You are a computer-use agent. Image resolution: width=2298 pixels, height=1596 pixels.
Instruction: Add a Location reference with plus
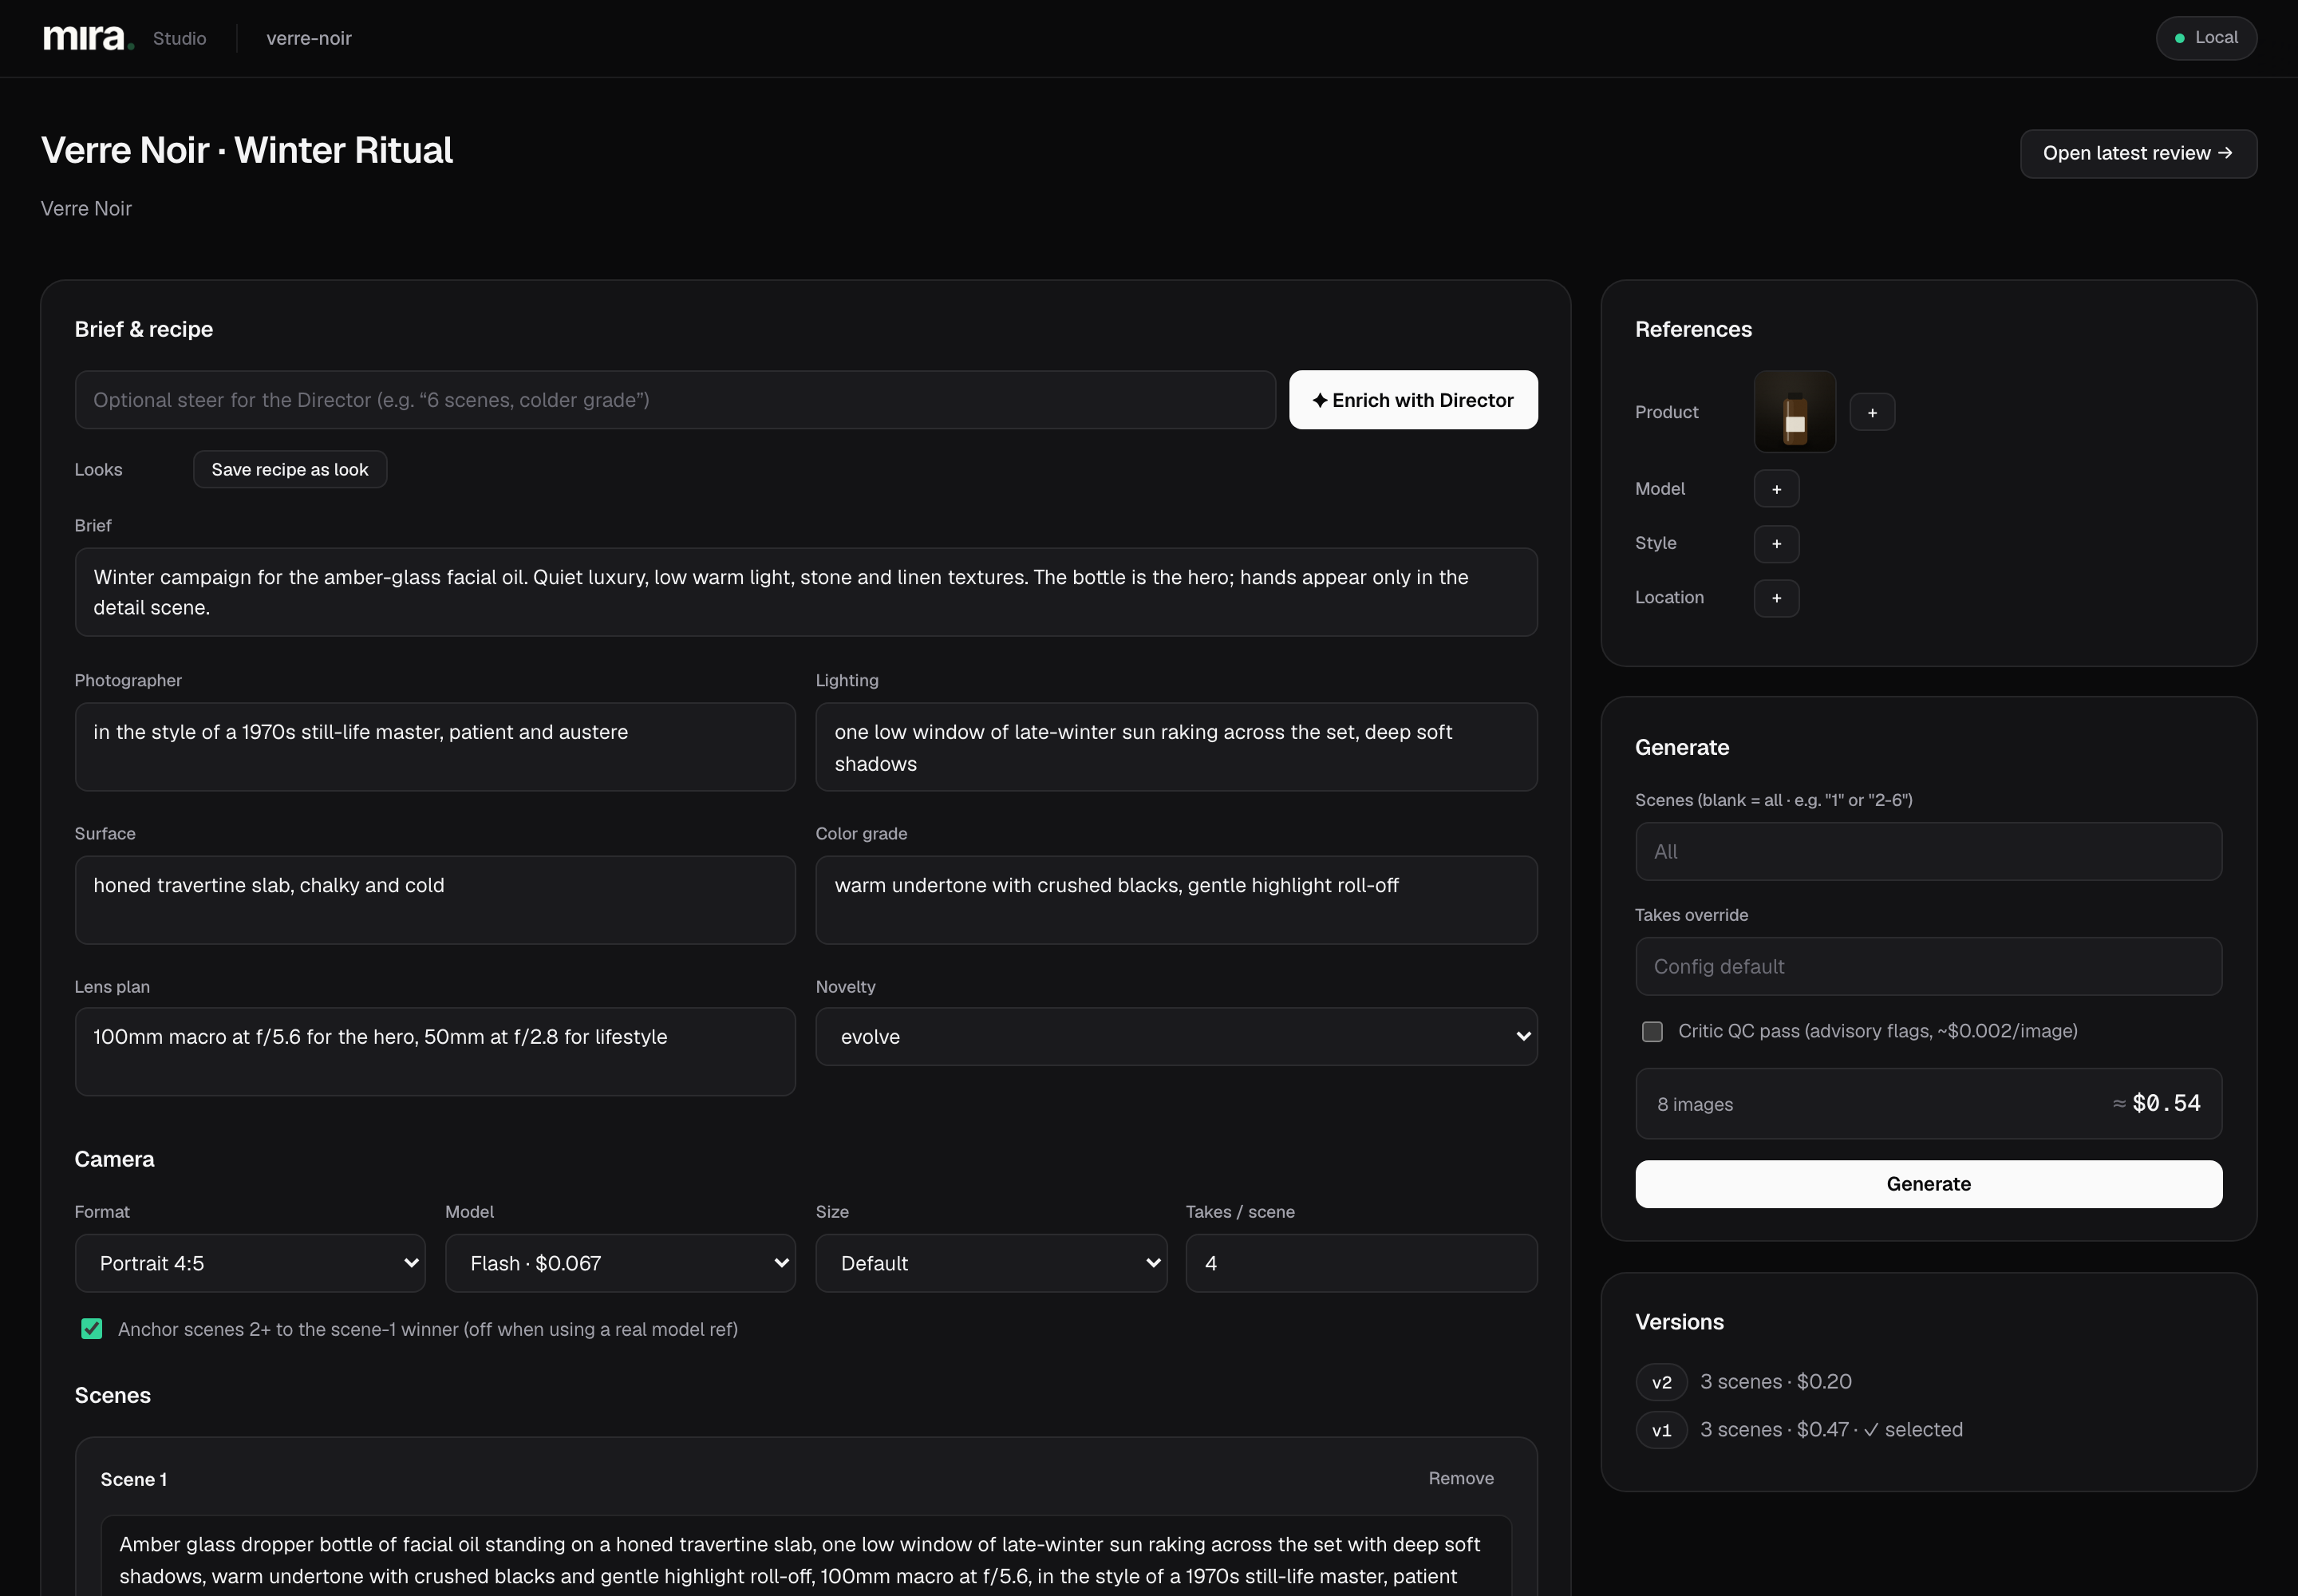coord(1776,598)
